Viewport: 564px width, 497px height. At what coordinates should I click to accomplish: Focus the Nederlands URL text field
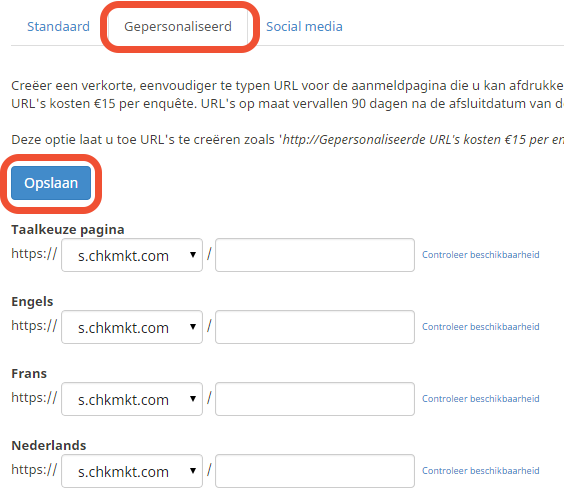(x=315, y=471)
